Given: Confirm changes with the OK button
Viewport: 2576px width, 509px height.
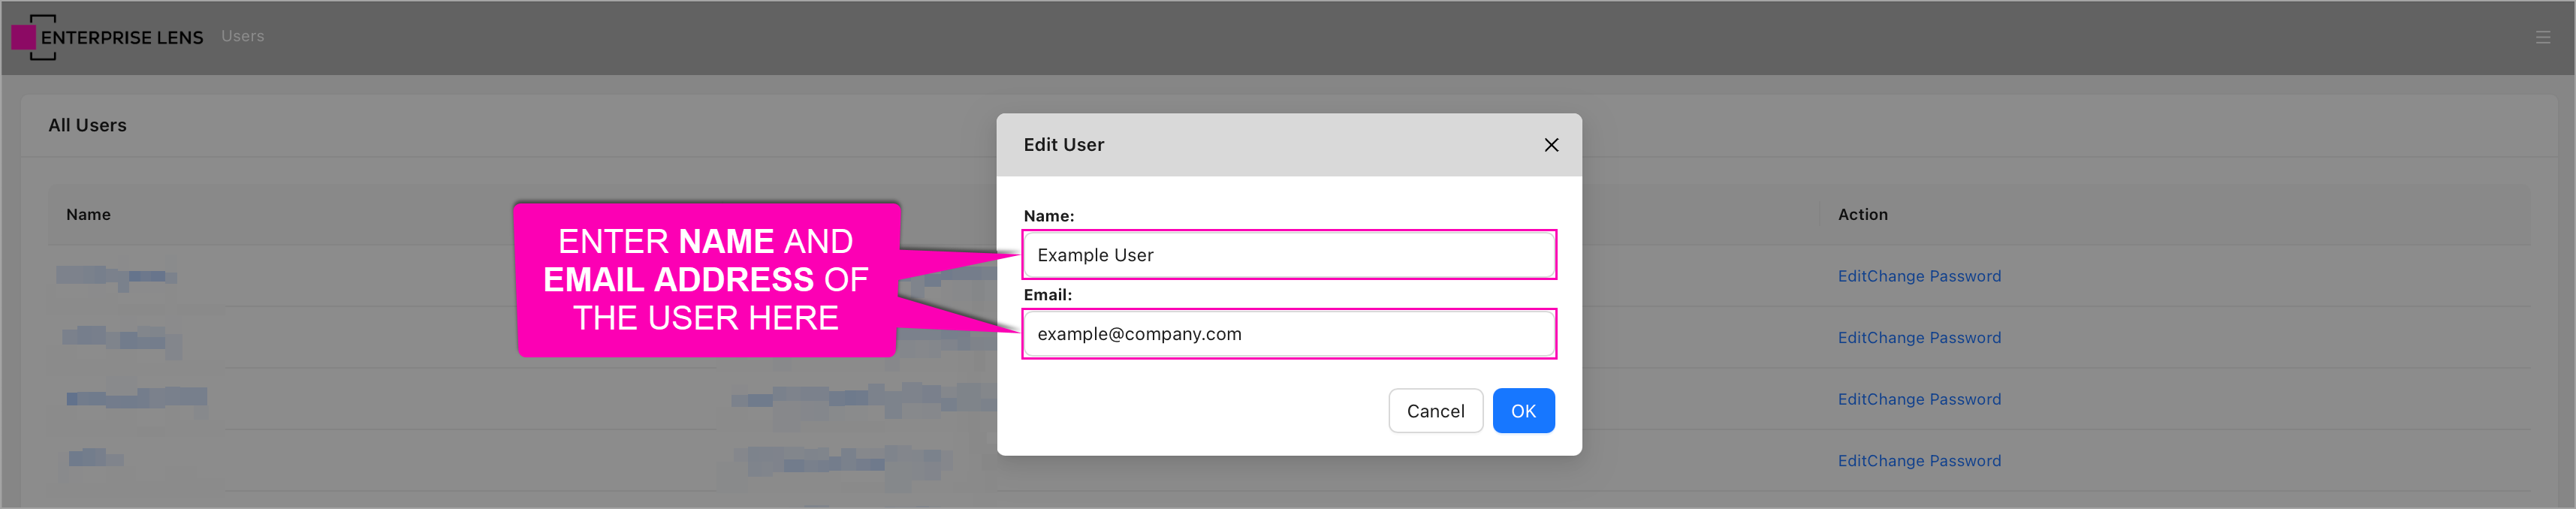Looking at the screenshot, I should click(x=1522, y=411).
